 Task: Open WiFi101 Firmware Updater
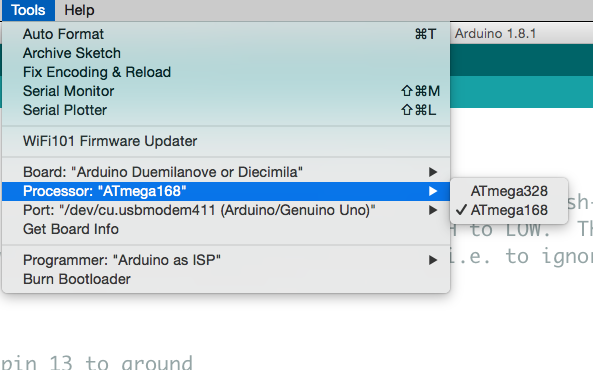[x=226, y=141]
